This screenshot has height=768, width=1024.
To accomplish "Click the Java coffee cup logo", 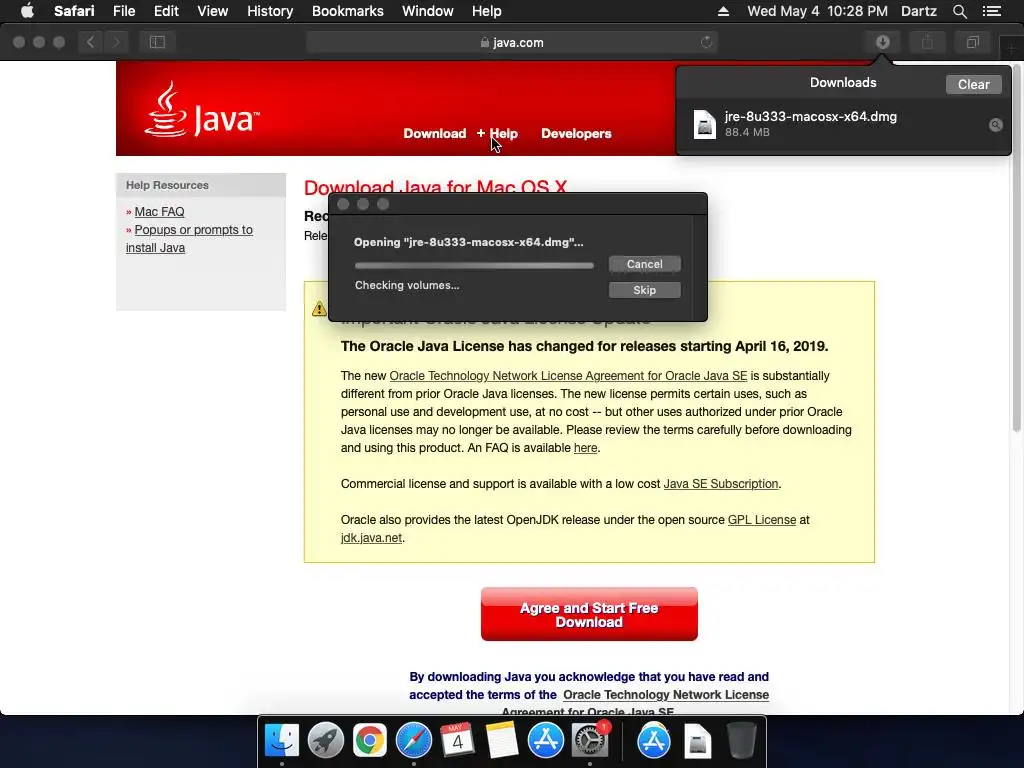I will point(167,109).
